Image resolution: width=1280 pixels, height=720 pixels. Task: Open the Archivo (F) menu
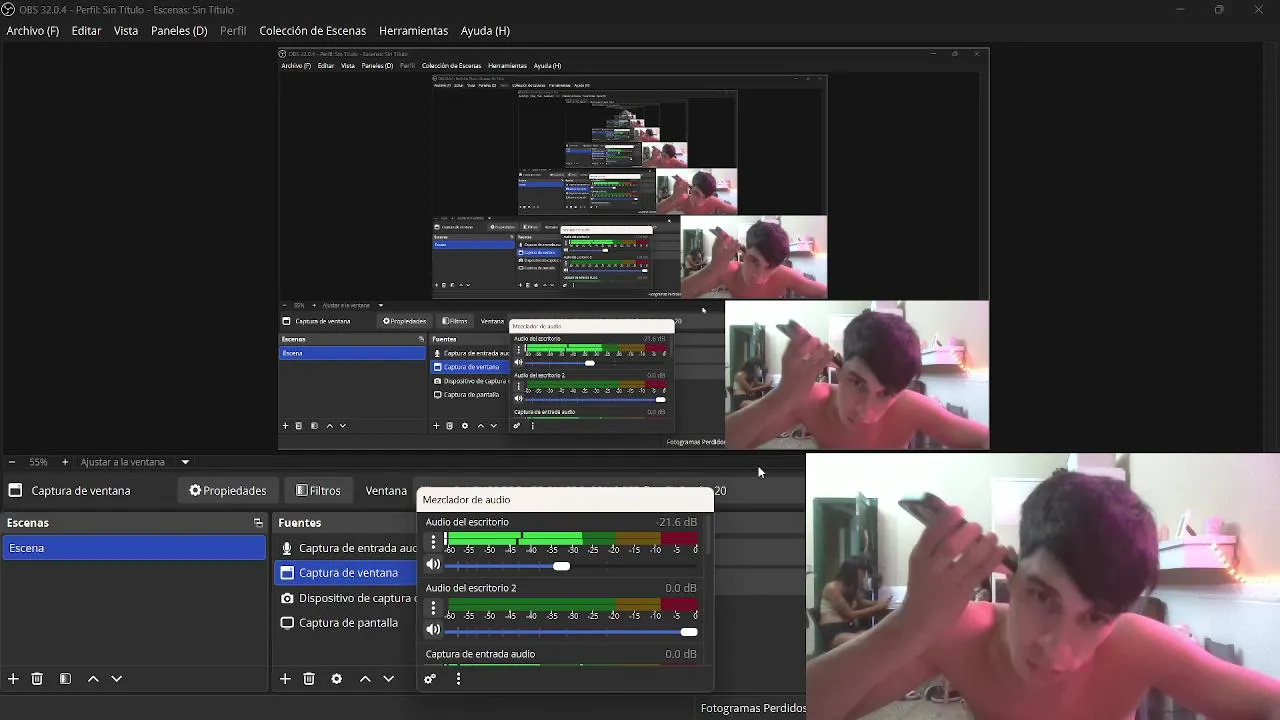click(33, 31)
